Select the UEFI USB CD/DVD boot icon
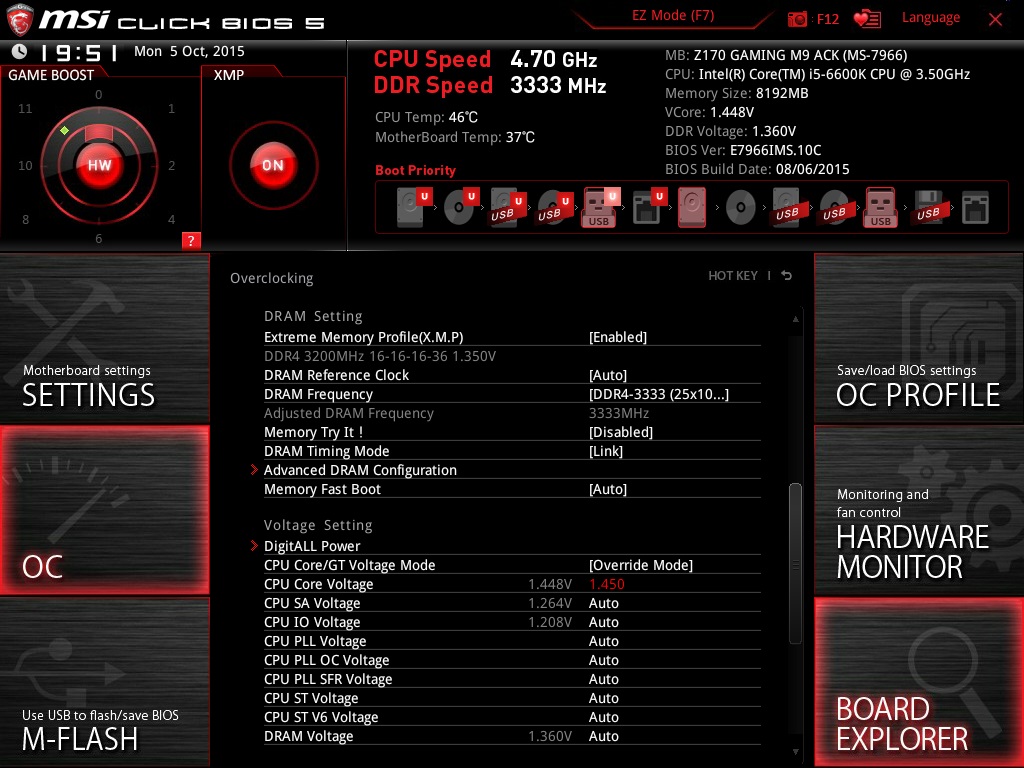 [x=554, y=207]
